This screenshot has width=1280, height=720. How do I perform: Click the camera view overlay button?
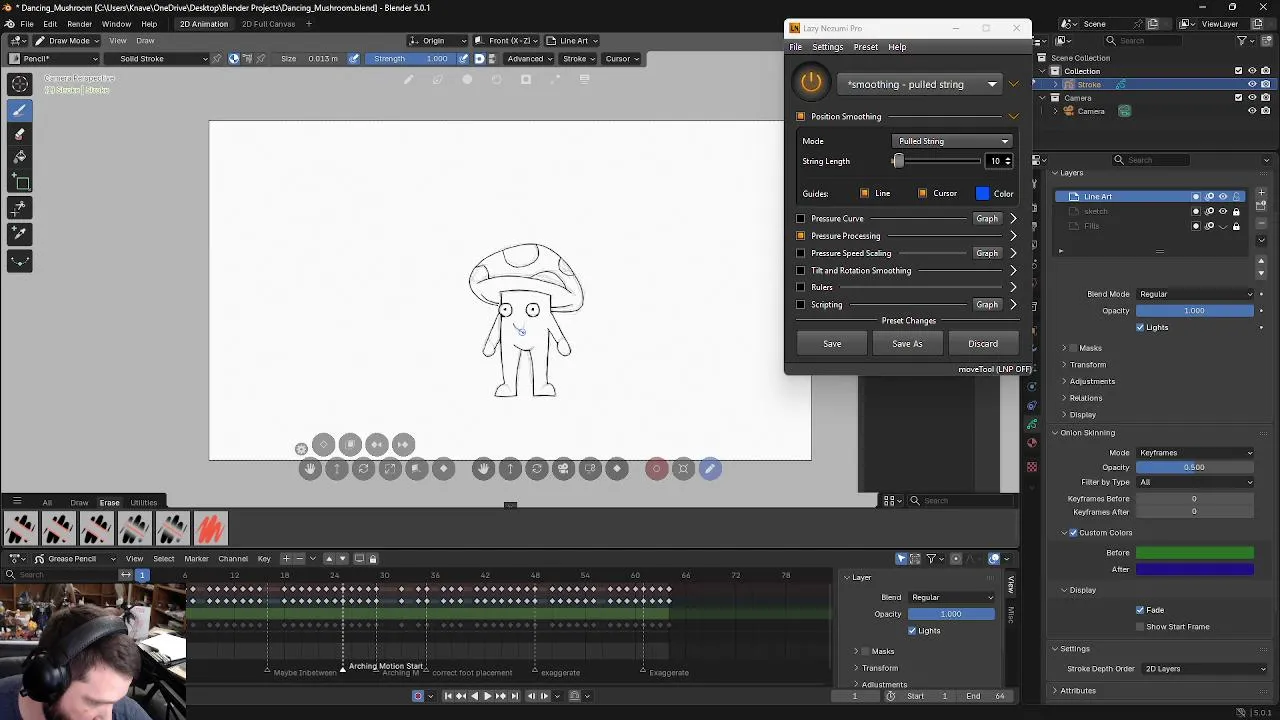tap(564, 468)
